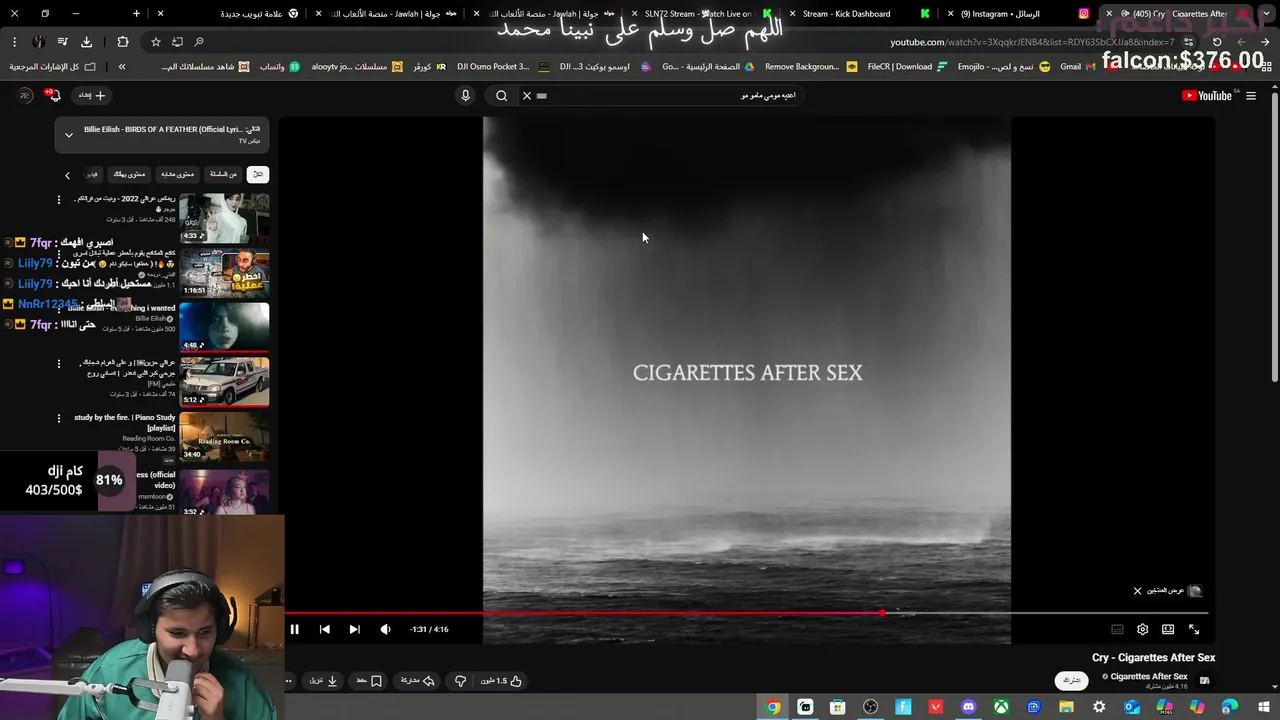The width and height of the screenshot is (1280, 720).
Task: Open options for remix 2022 video
Action: pyautogui.click(x=59, y=199)
